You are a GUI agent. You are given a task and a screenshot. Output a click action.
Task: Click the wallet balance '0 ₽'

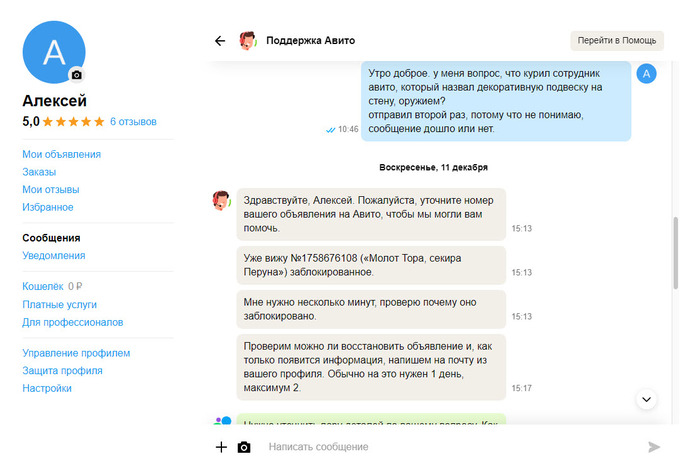point(75,286)
